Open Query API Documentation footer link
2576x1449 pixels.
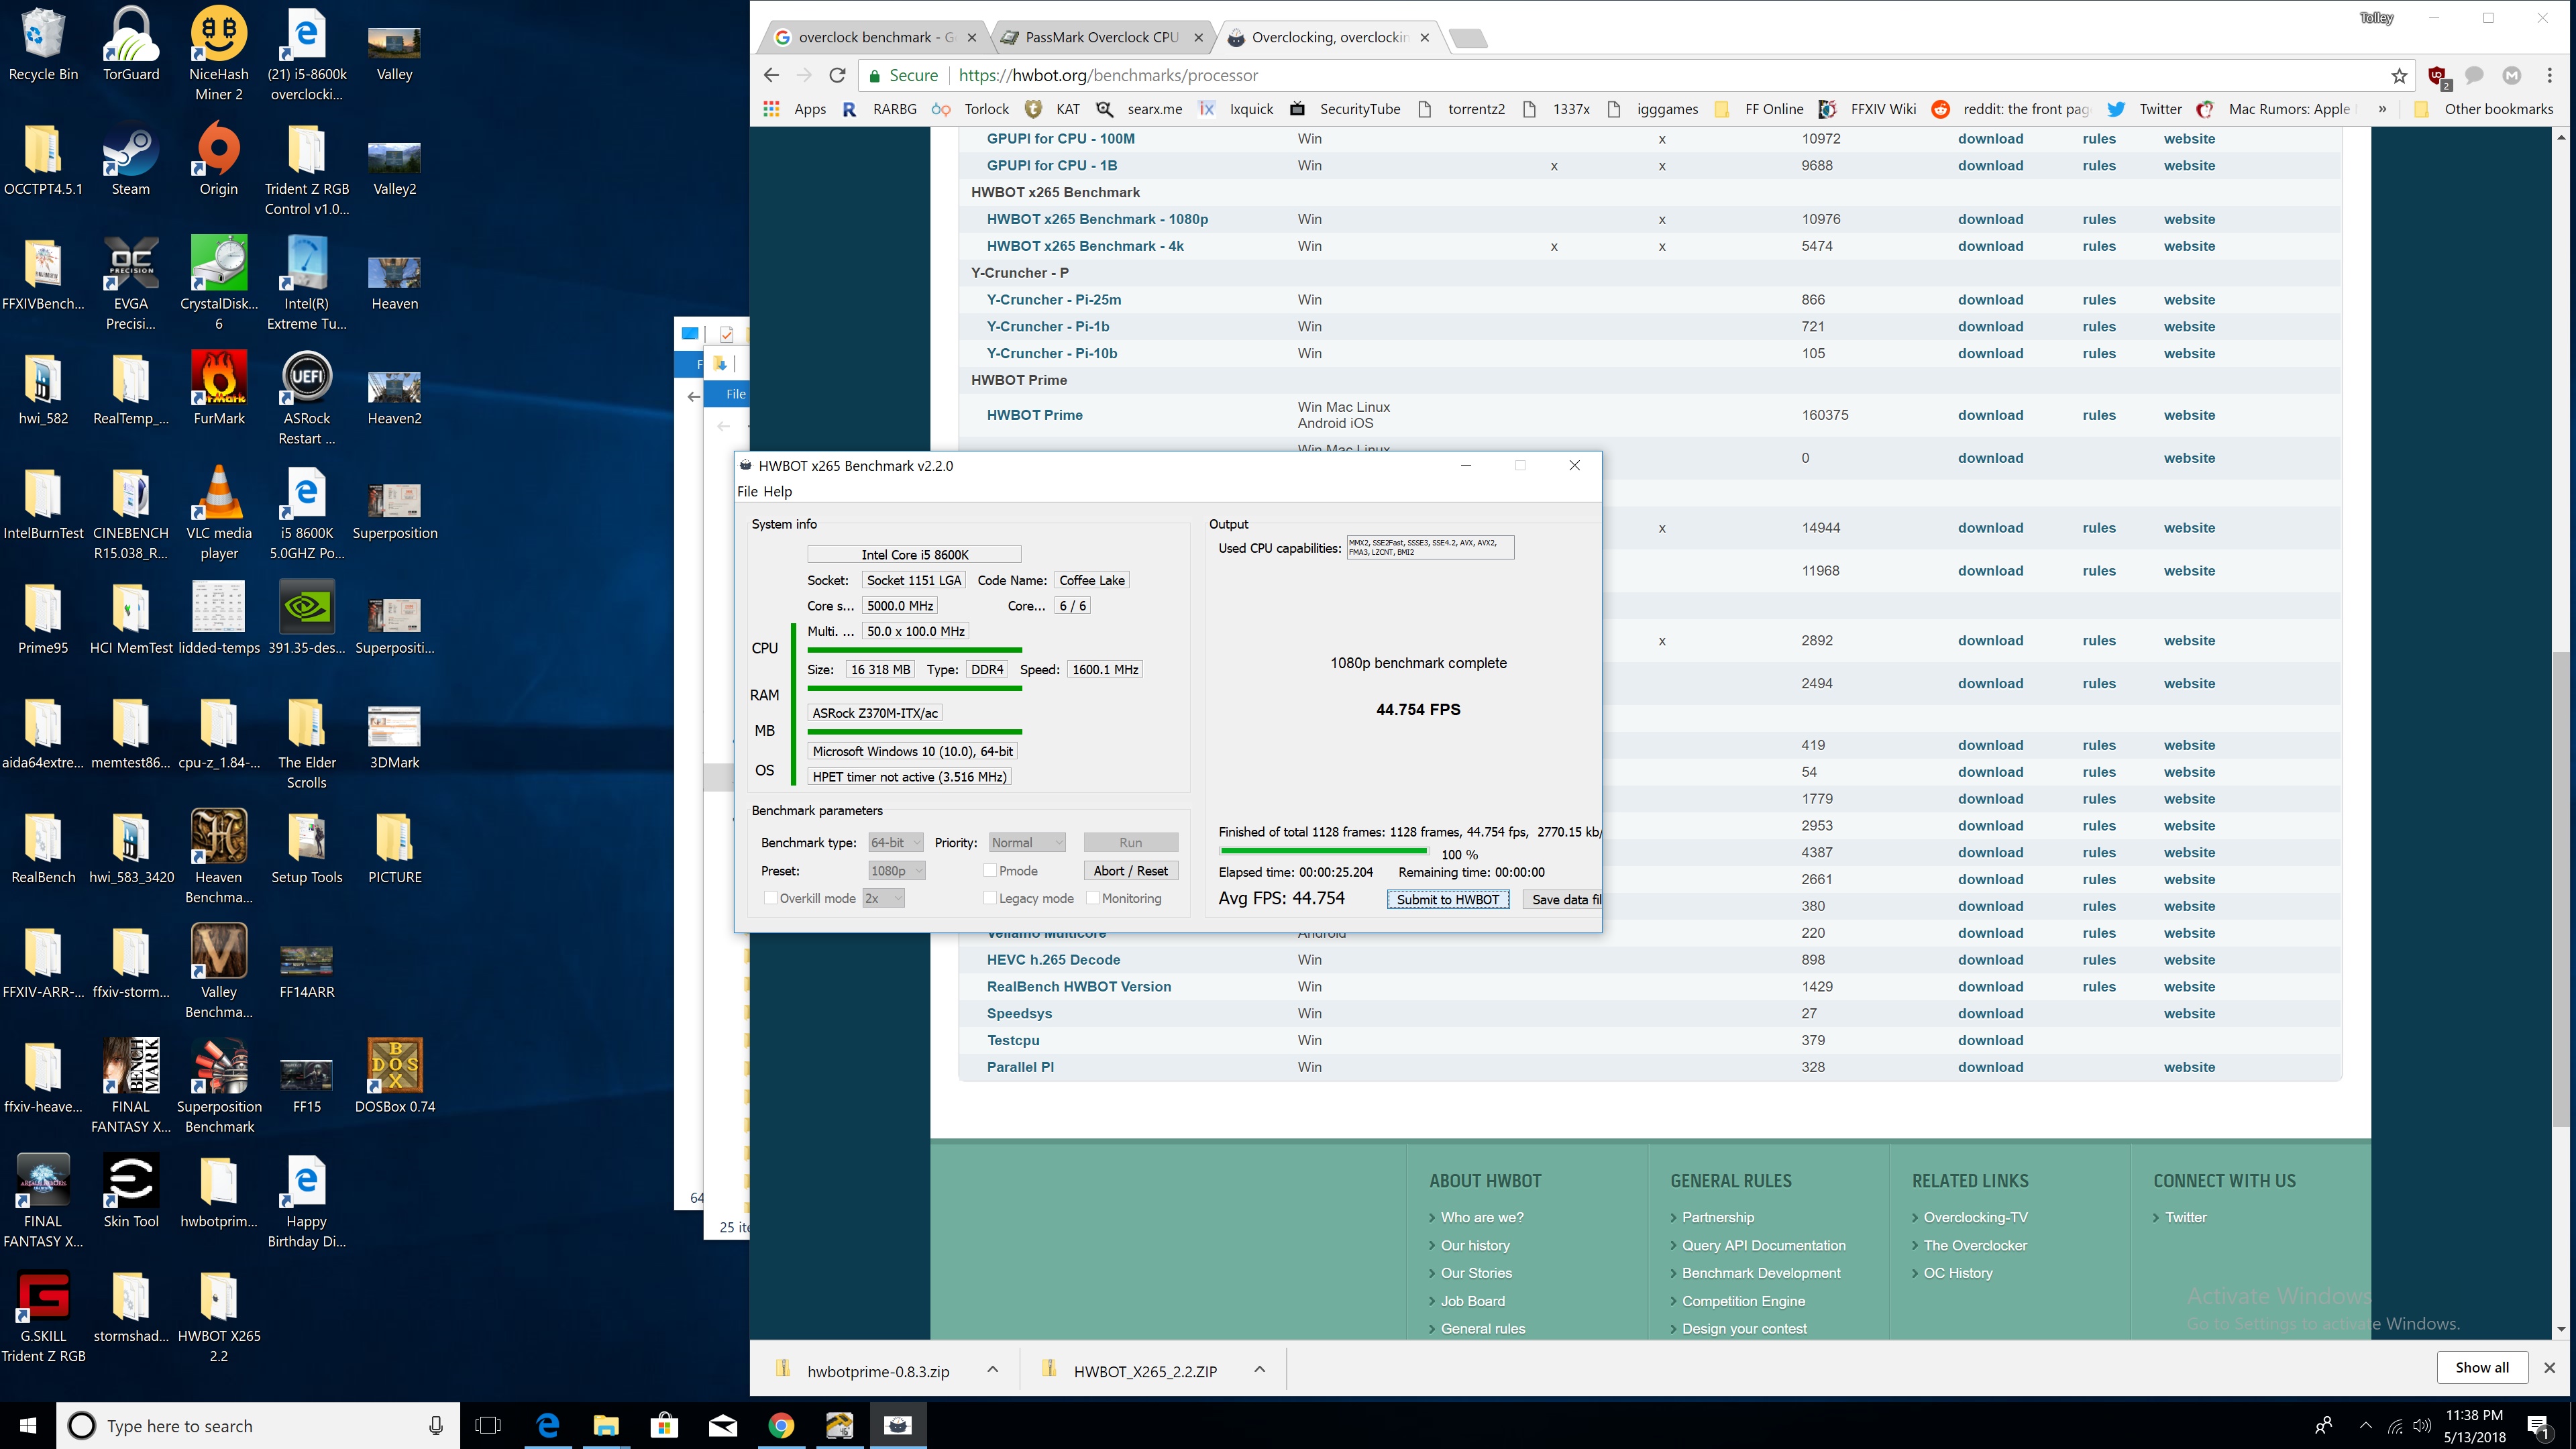click(1763, 1245)
